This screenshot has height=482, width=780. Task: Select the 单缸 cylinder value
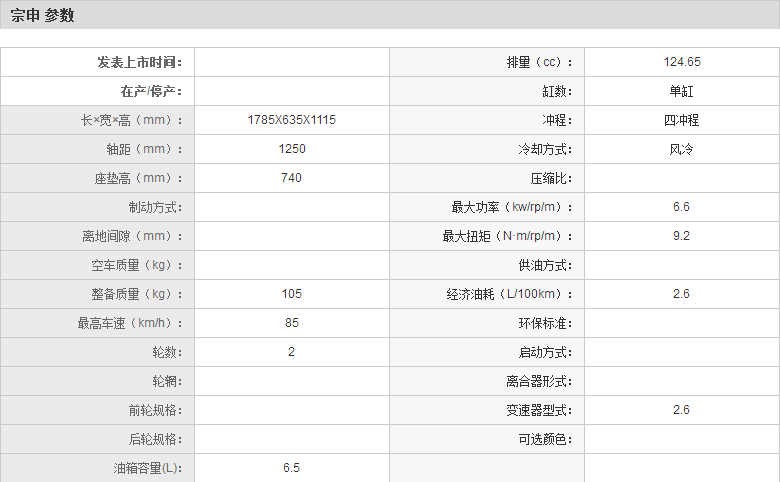click(681, 91)
